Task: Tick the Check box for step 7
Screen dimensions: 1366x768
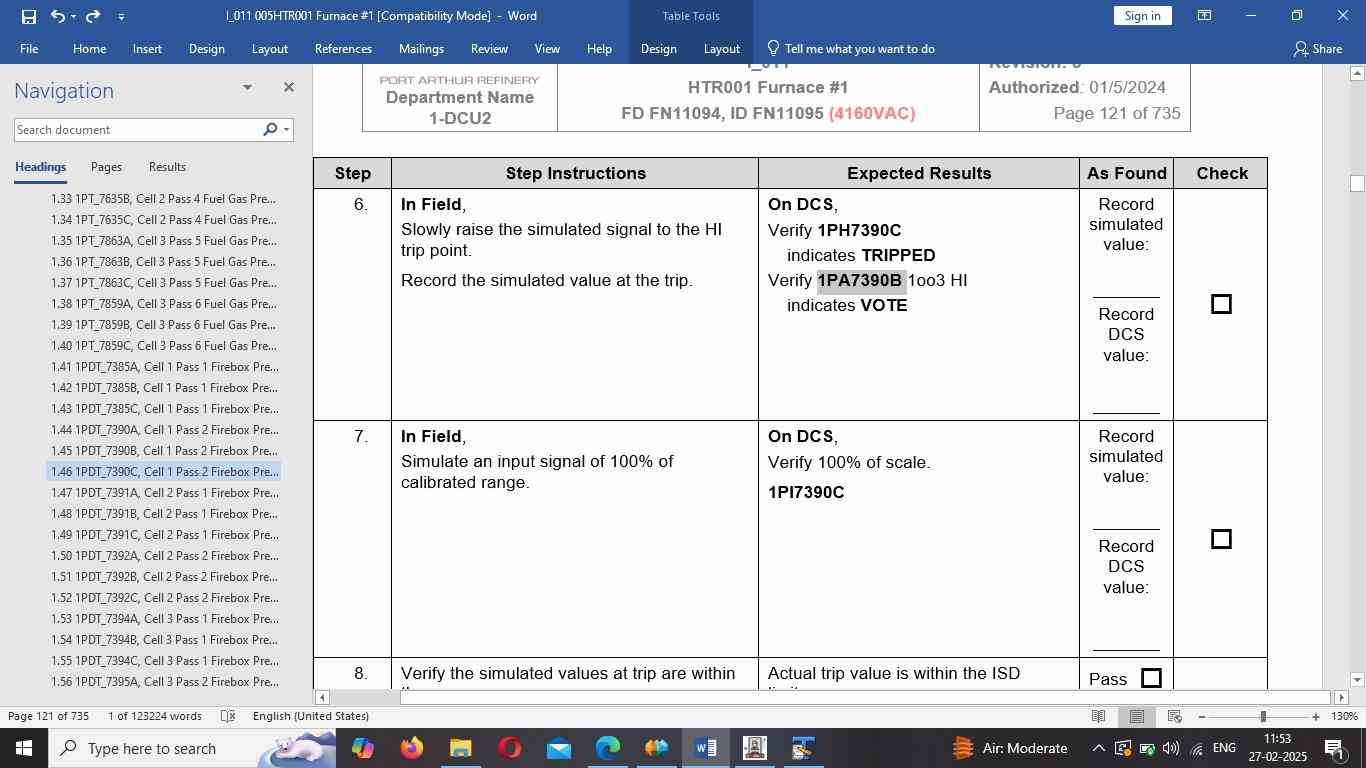Action: click(1221, 539)
